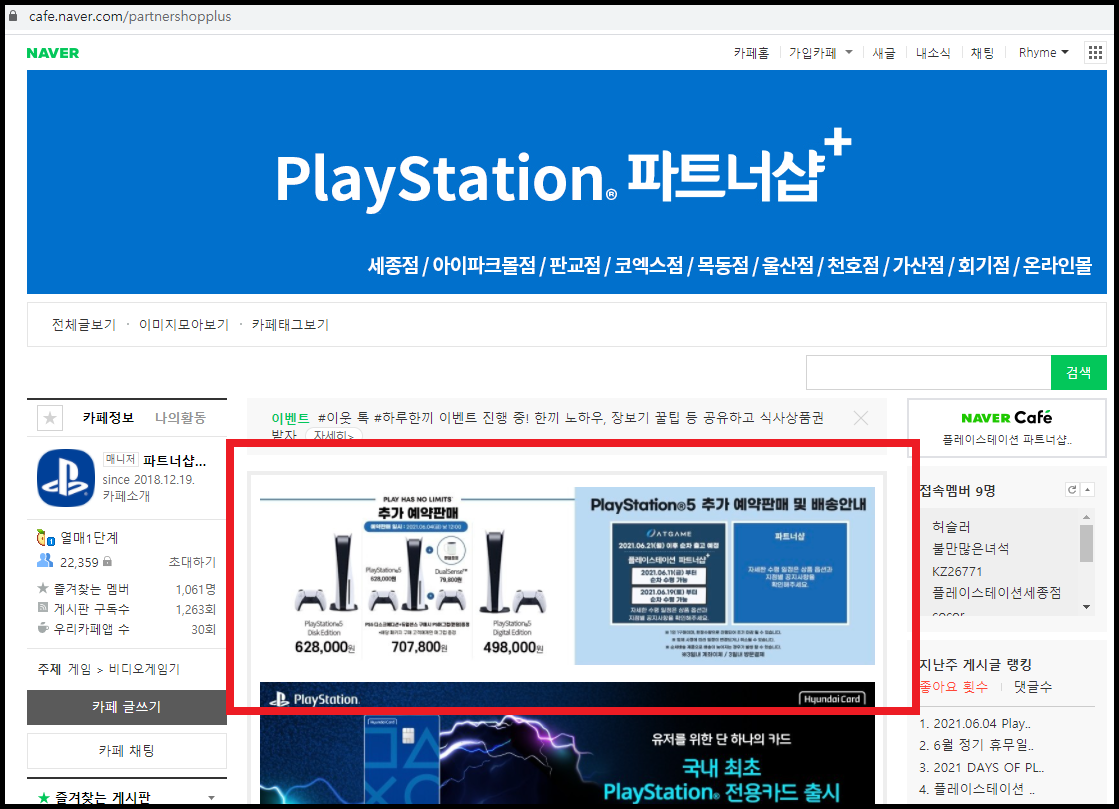The height and width of the screenshot is (809, 1119).
Task: Click the 카페 글쓰기 button
Action: [x=126, y=707]
